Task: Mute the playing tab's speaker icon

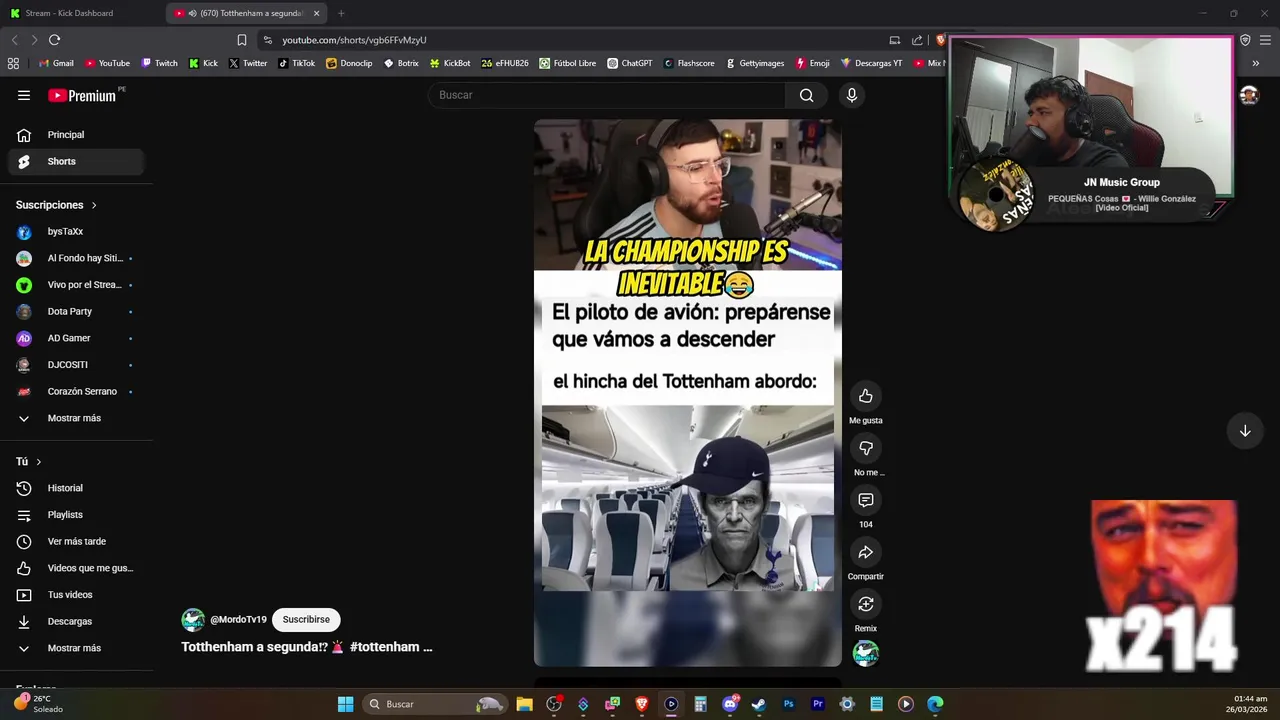Action: (x=192, y=13)
